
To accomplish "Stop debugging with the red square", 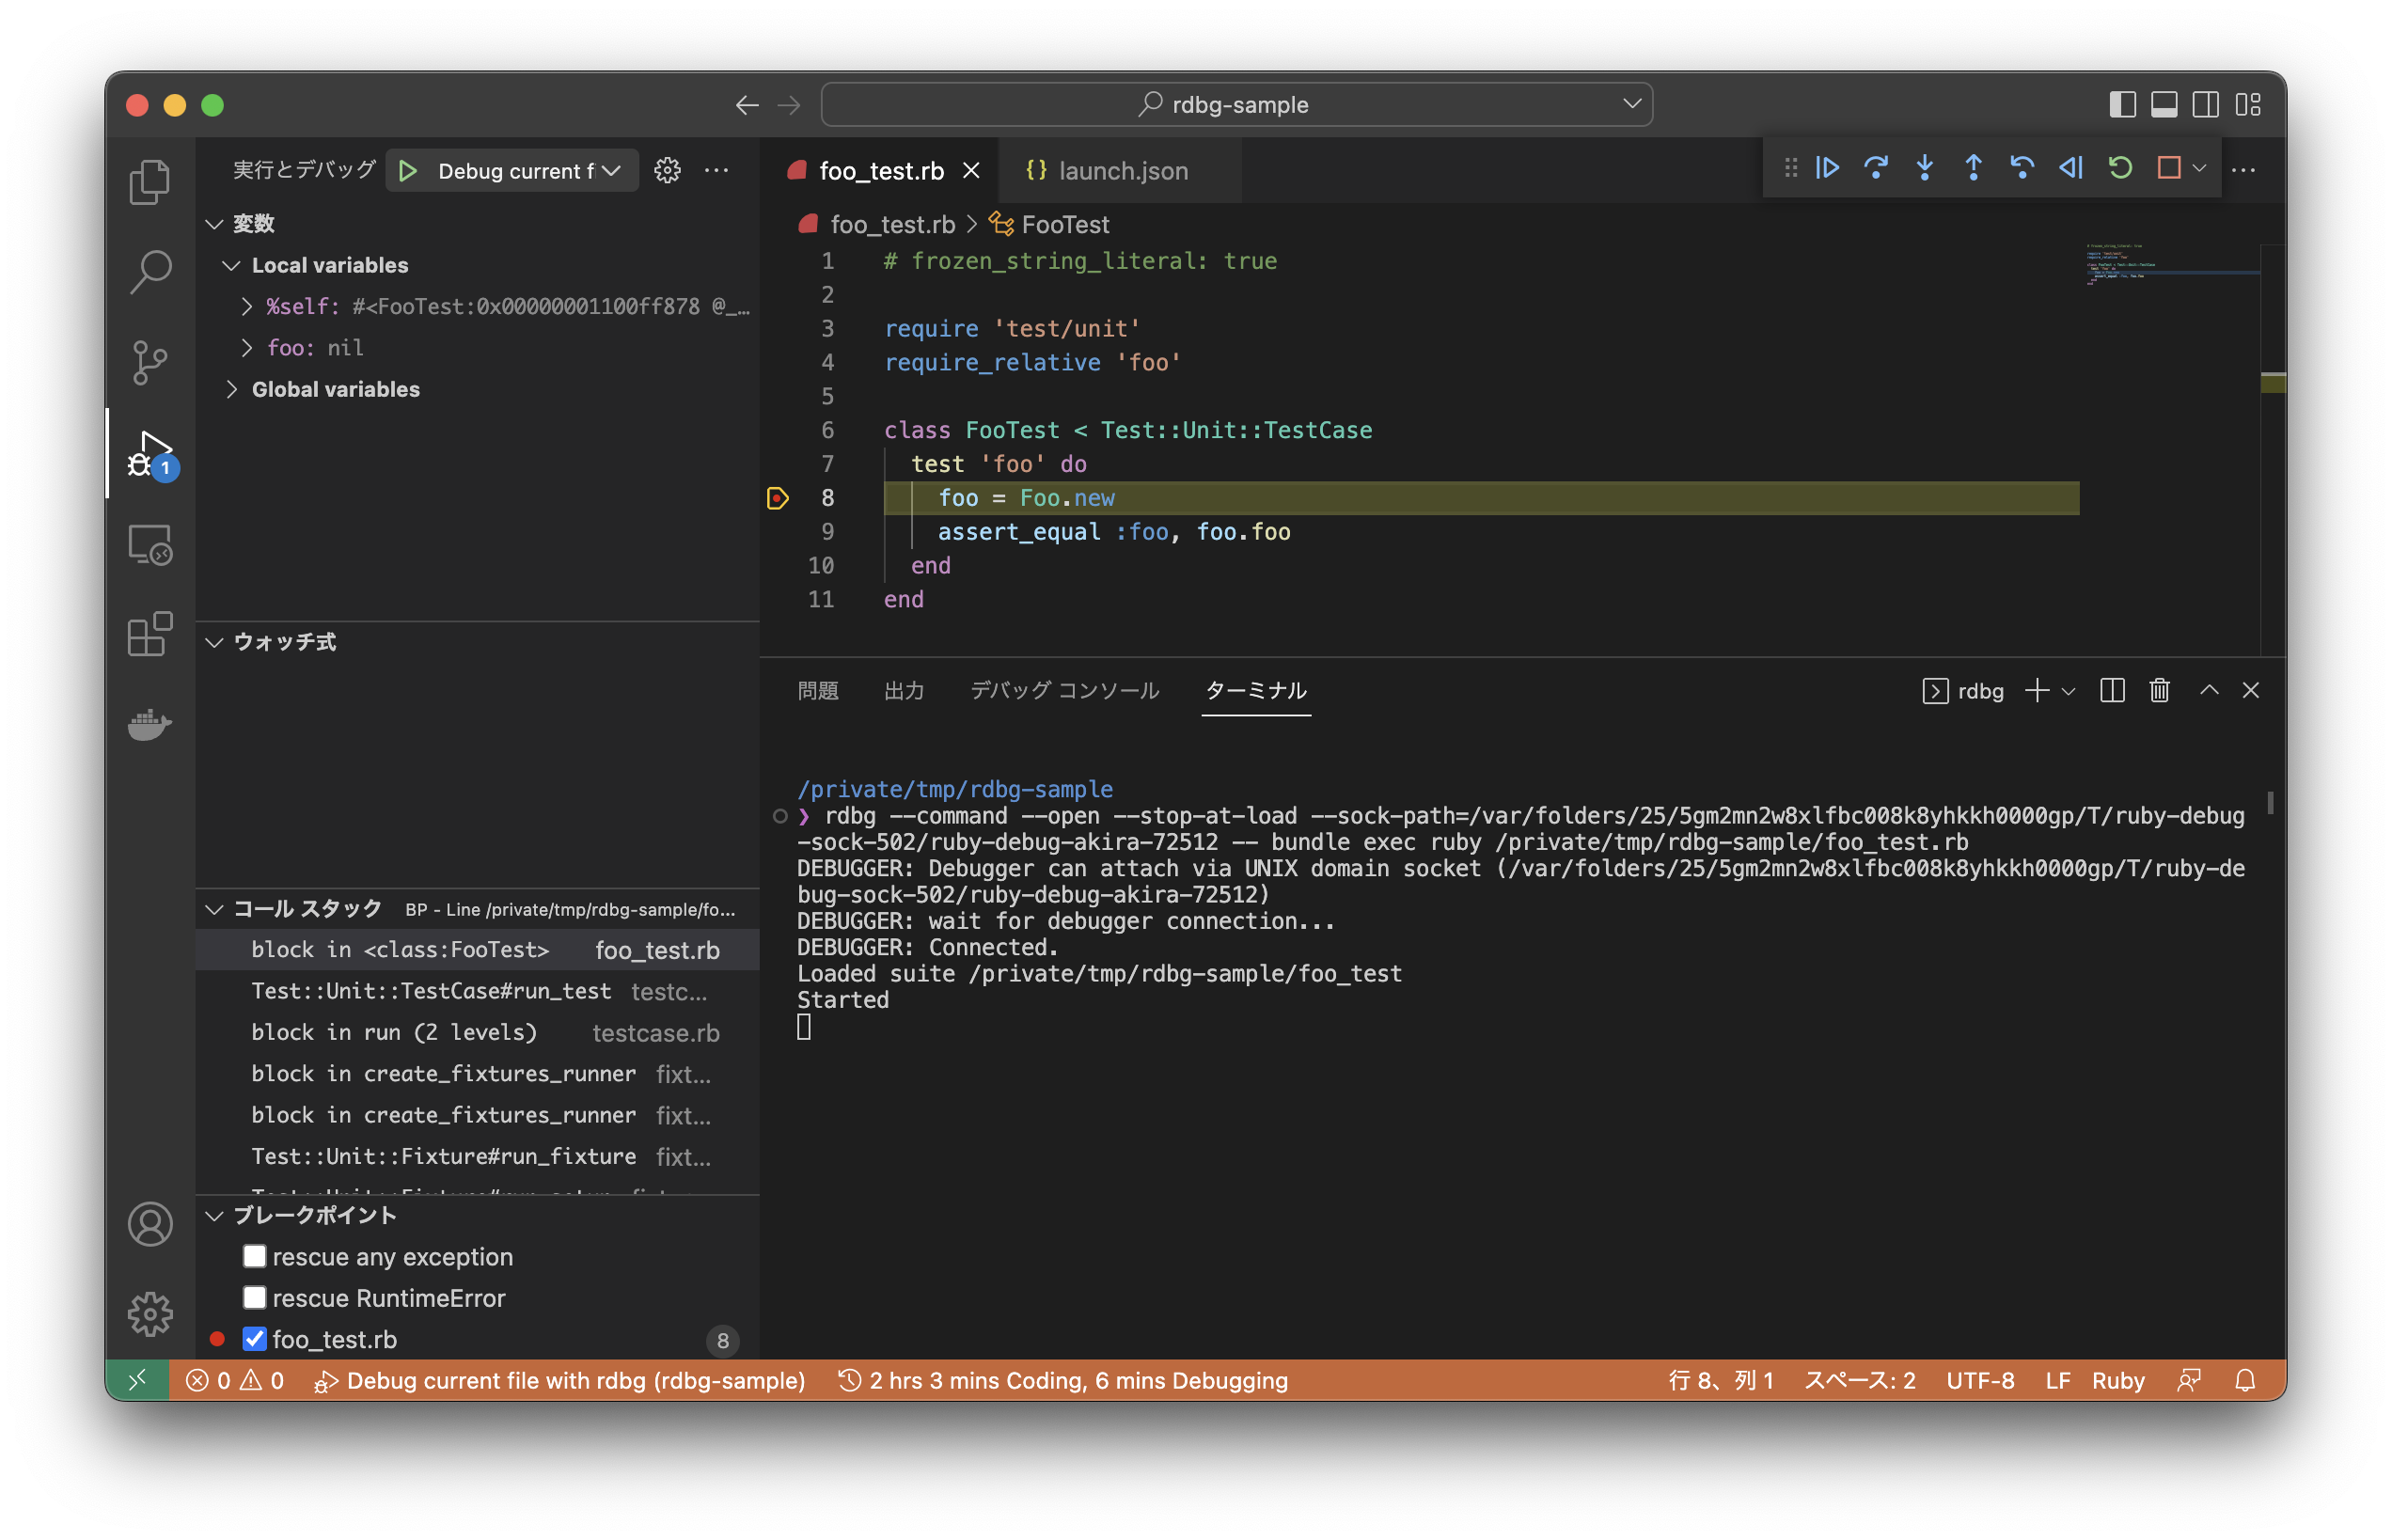I will click(2168, 168).
